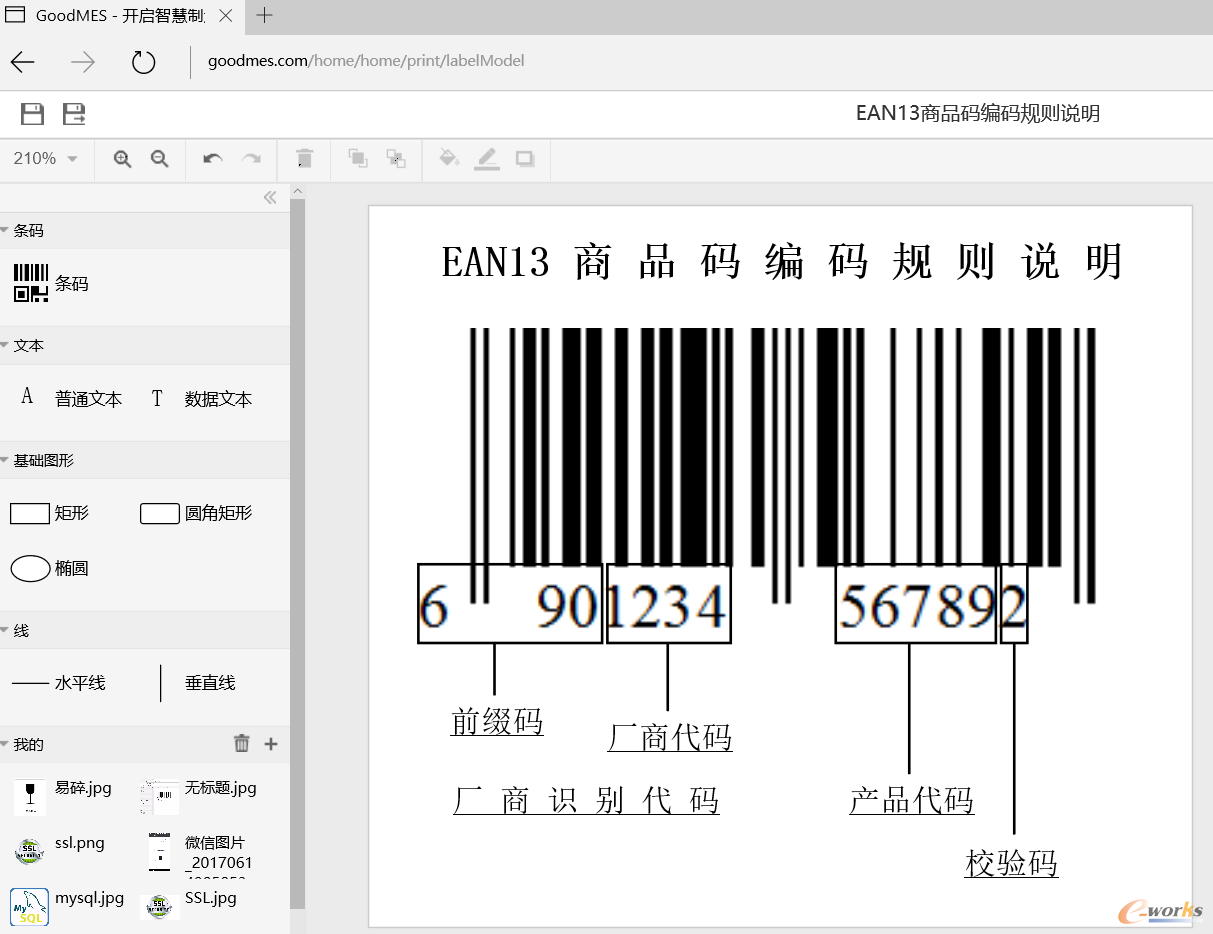
Task: Select the 微信图片 image thumbnail
Action: click(x=160, y=852)
